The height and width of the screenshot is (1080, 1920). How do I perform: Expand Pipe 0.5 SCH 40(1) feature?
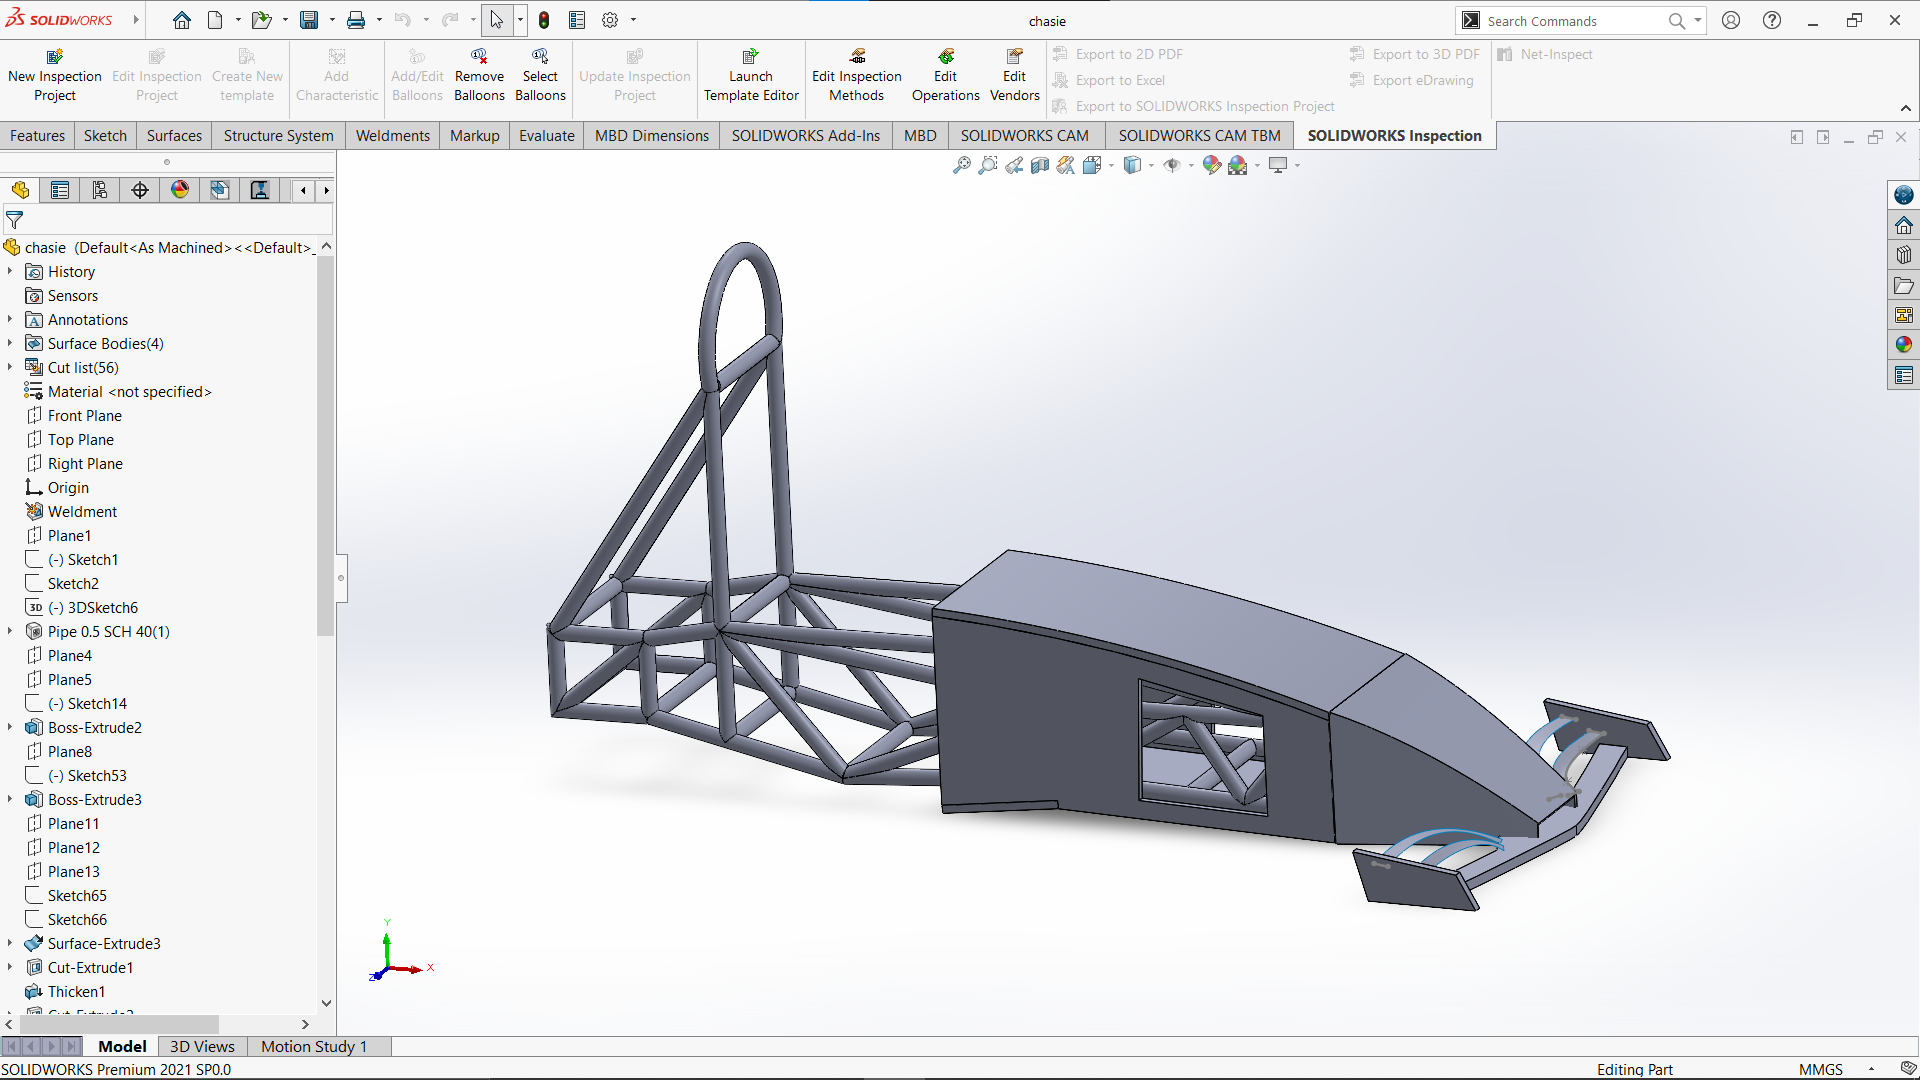10,631
